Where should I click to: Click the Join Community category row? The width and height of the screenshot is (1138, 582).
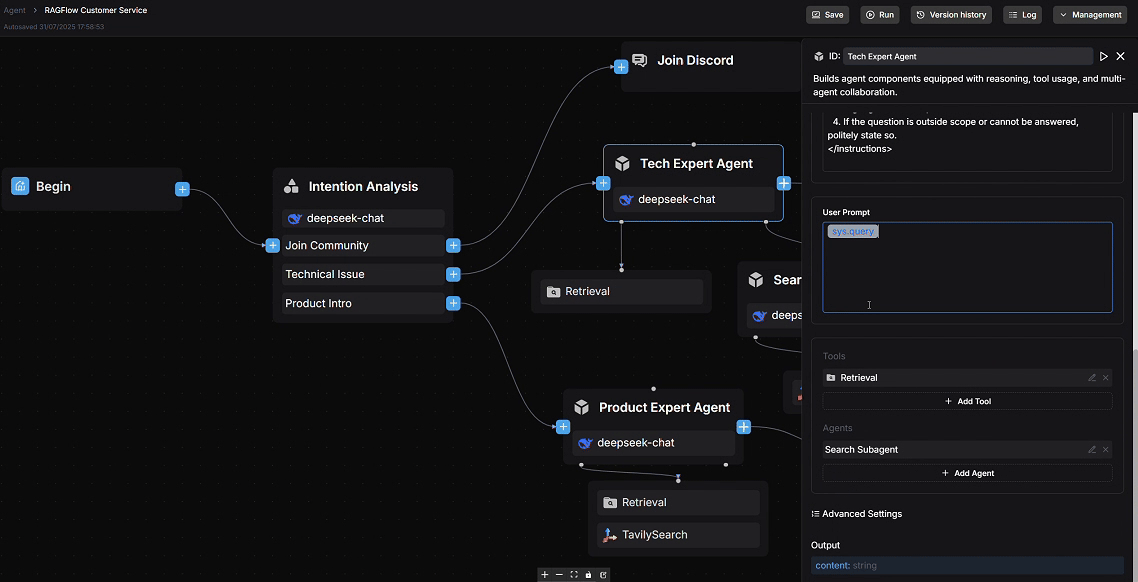[363, 245]
